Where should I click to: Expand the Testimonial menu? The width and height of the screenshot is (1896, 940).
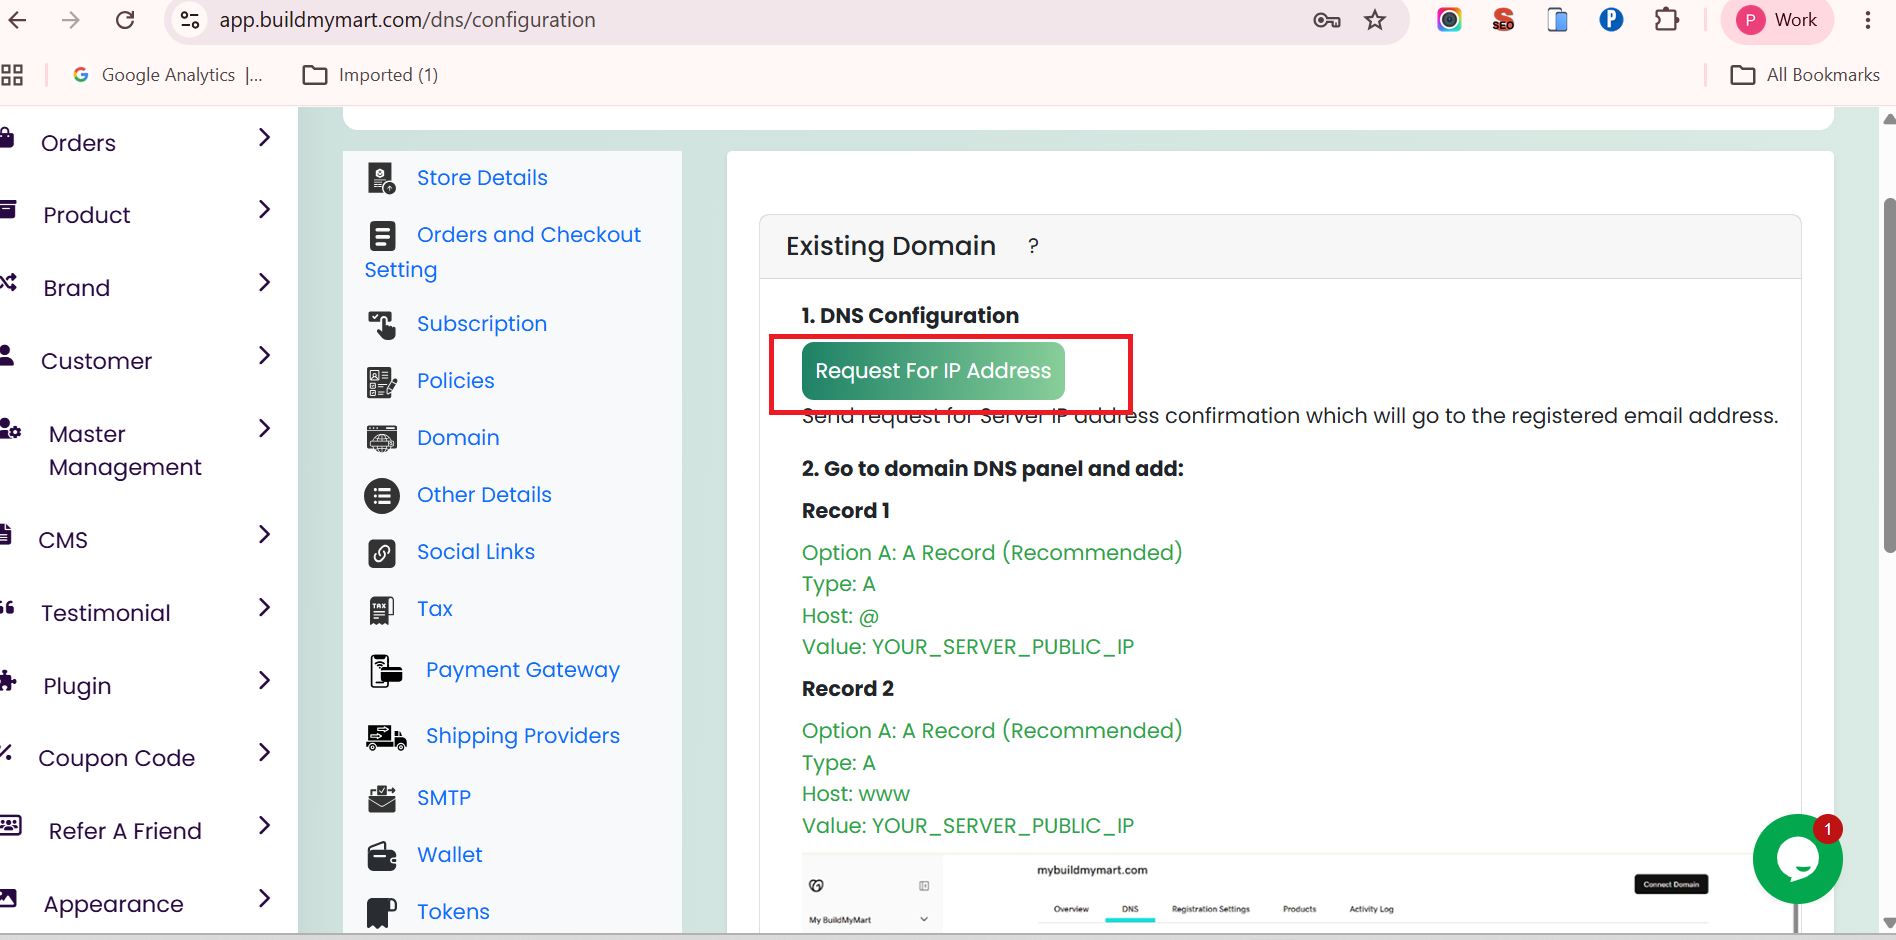coord(264,608)
